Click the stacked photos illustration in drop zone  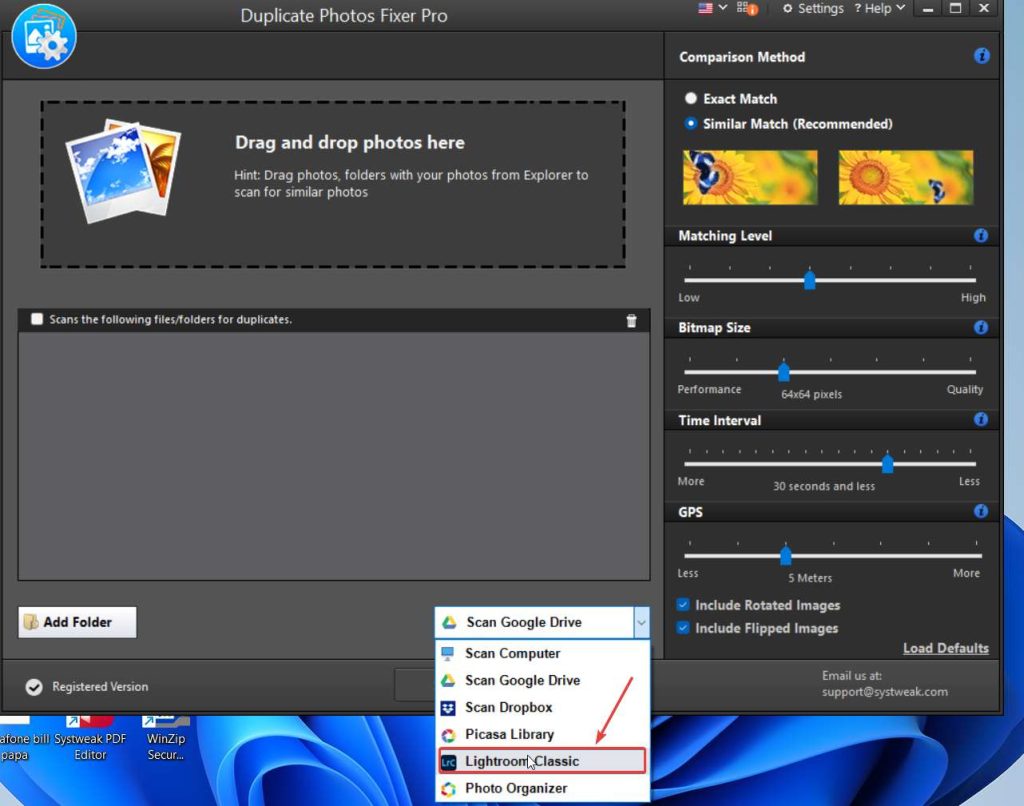pos(124,171)
